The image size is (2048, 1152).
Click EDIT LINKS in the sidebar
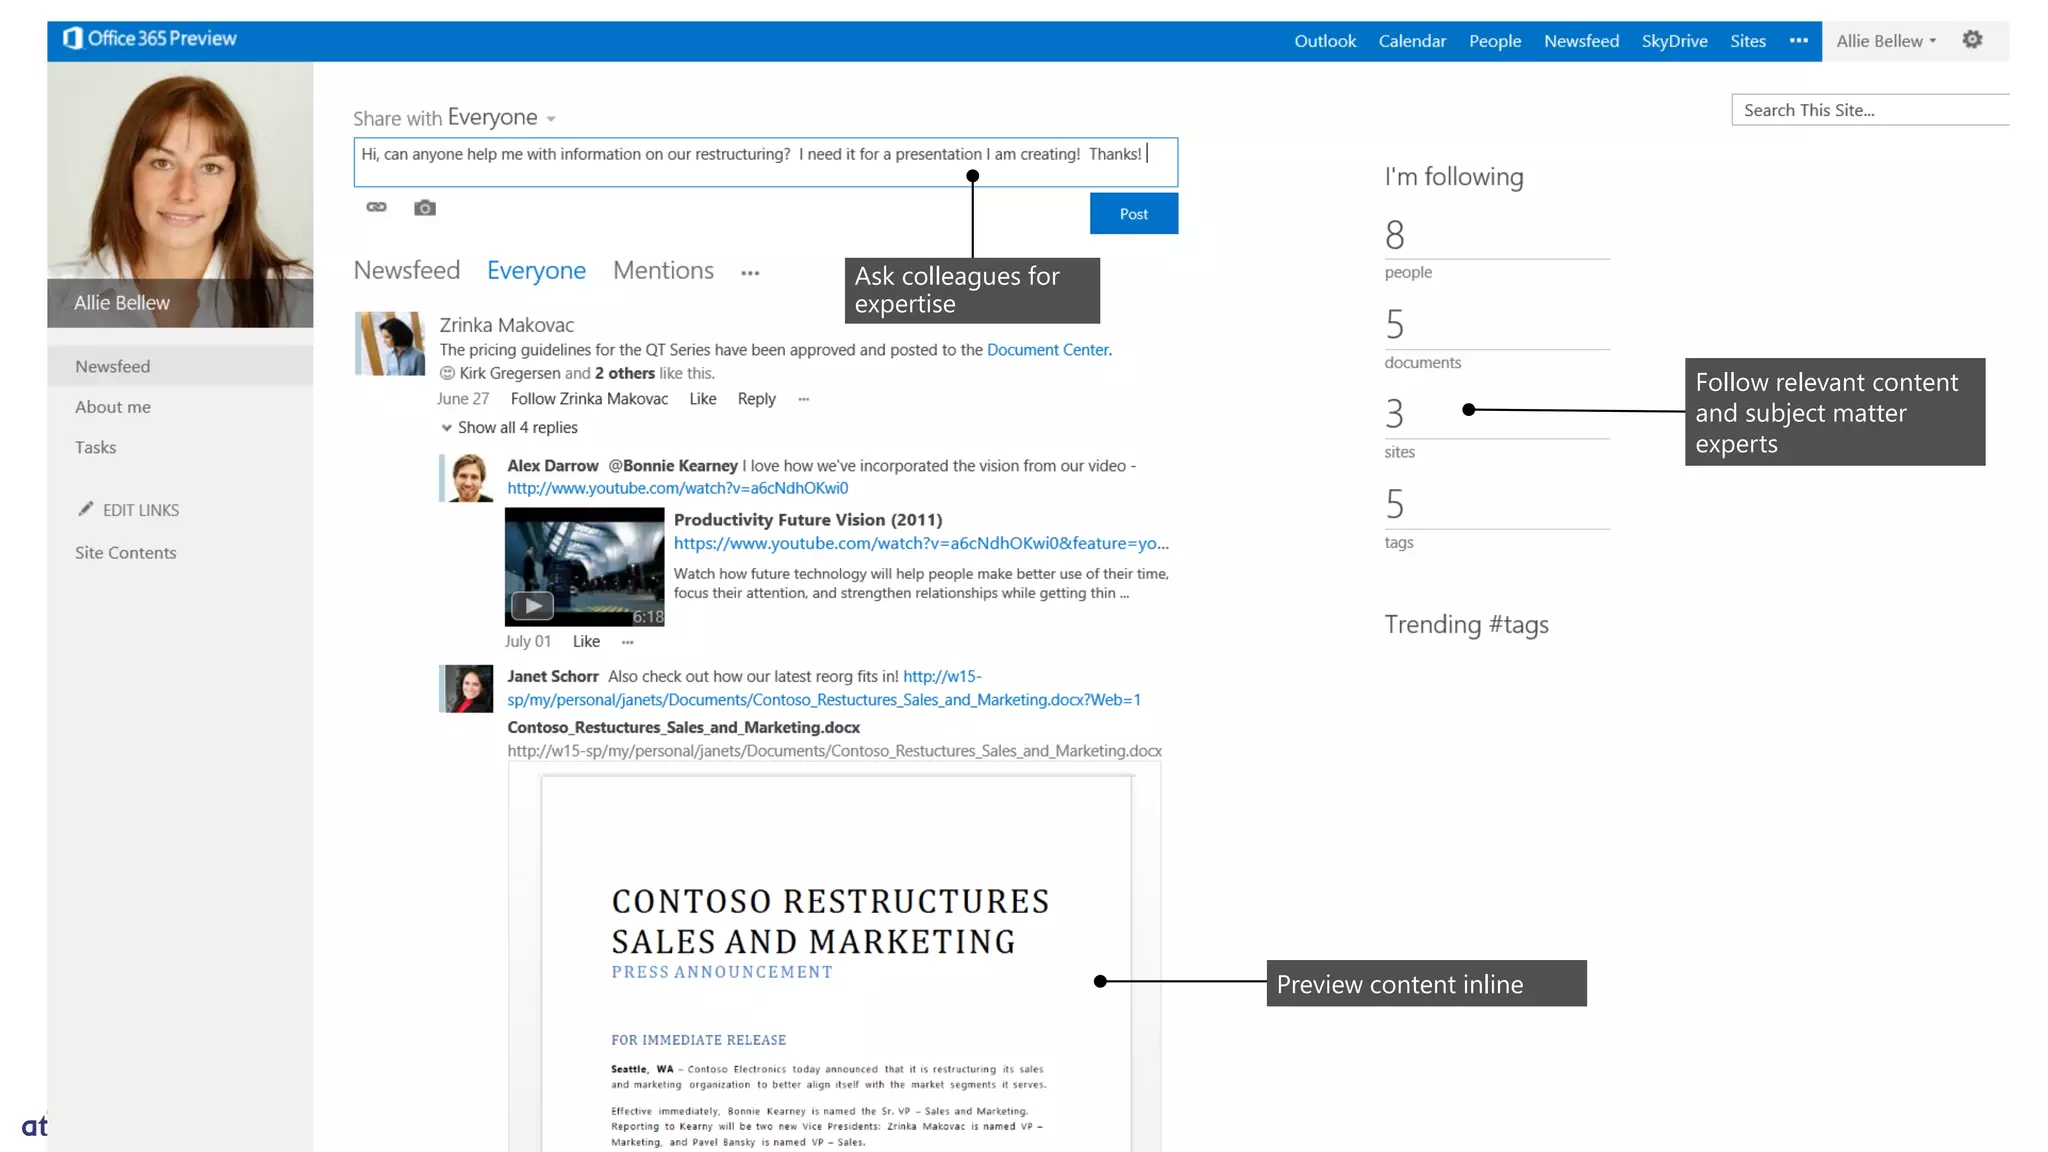141,510
